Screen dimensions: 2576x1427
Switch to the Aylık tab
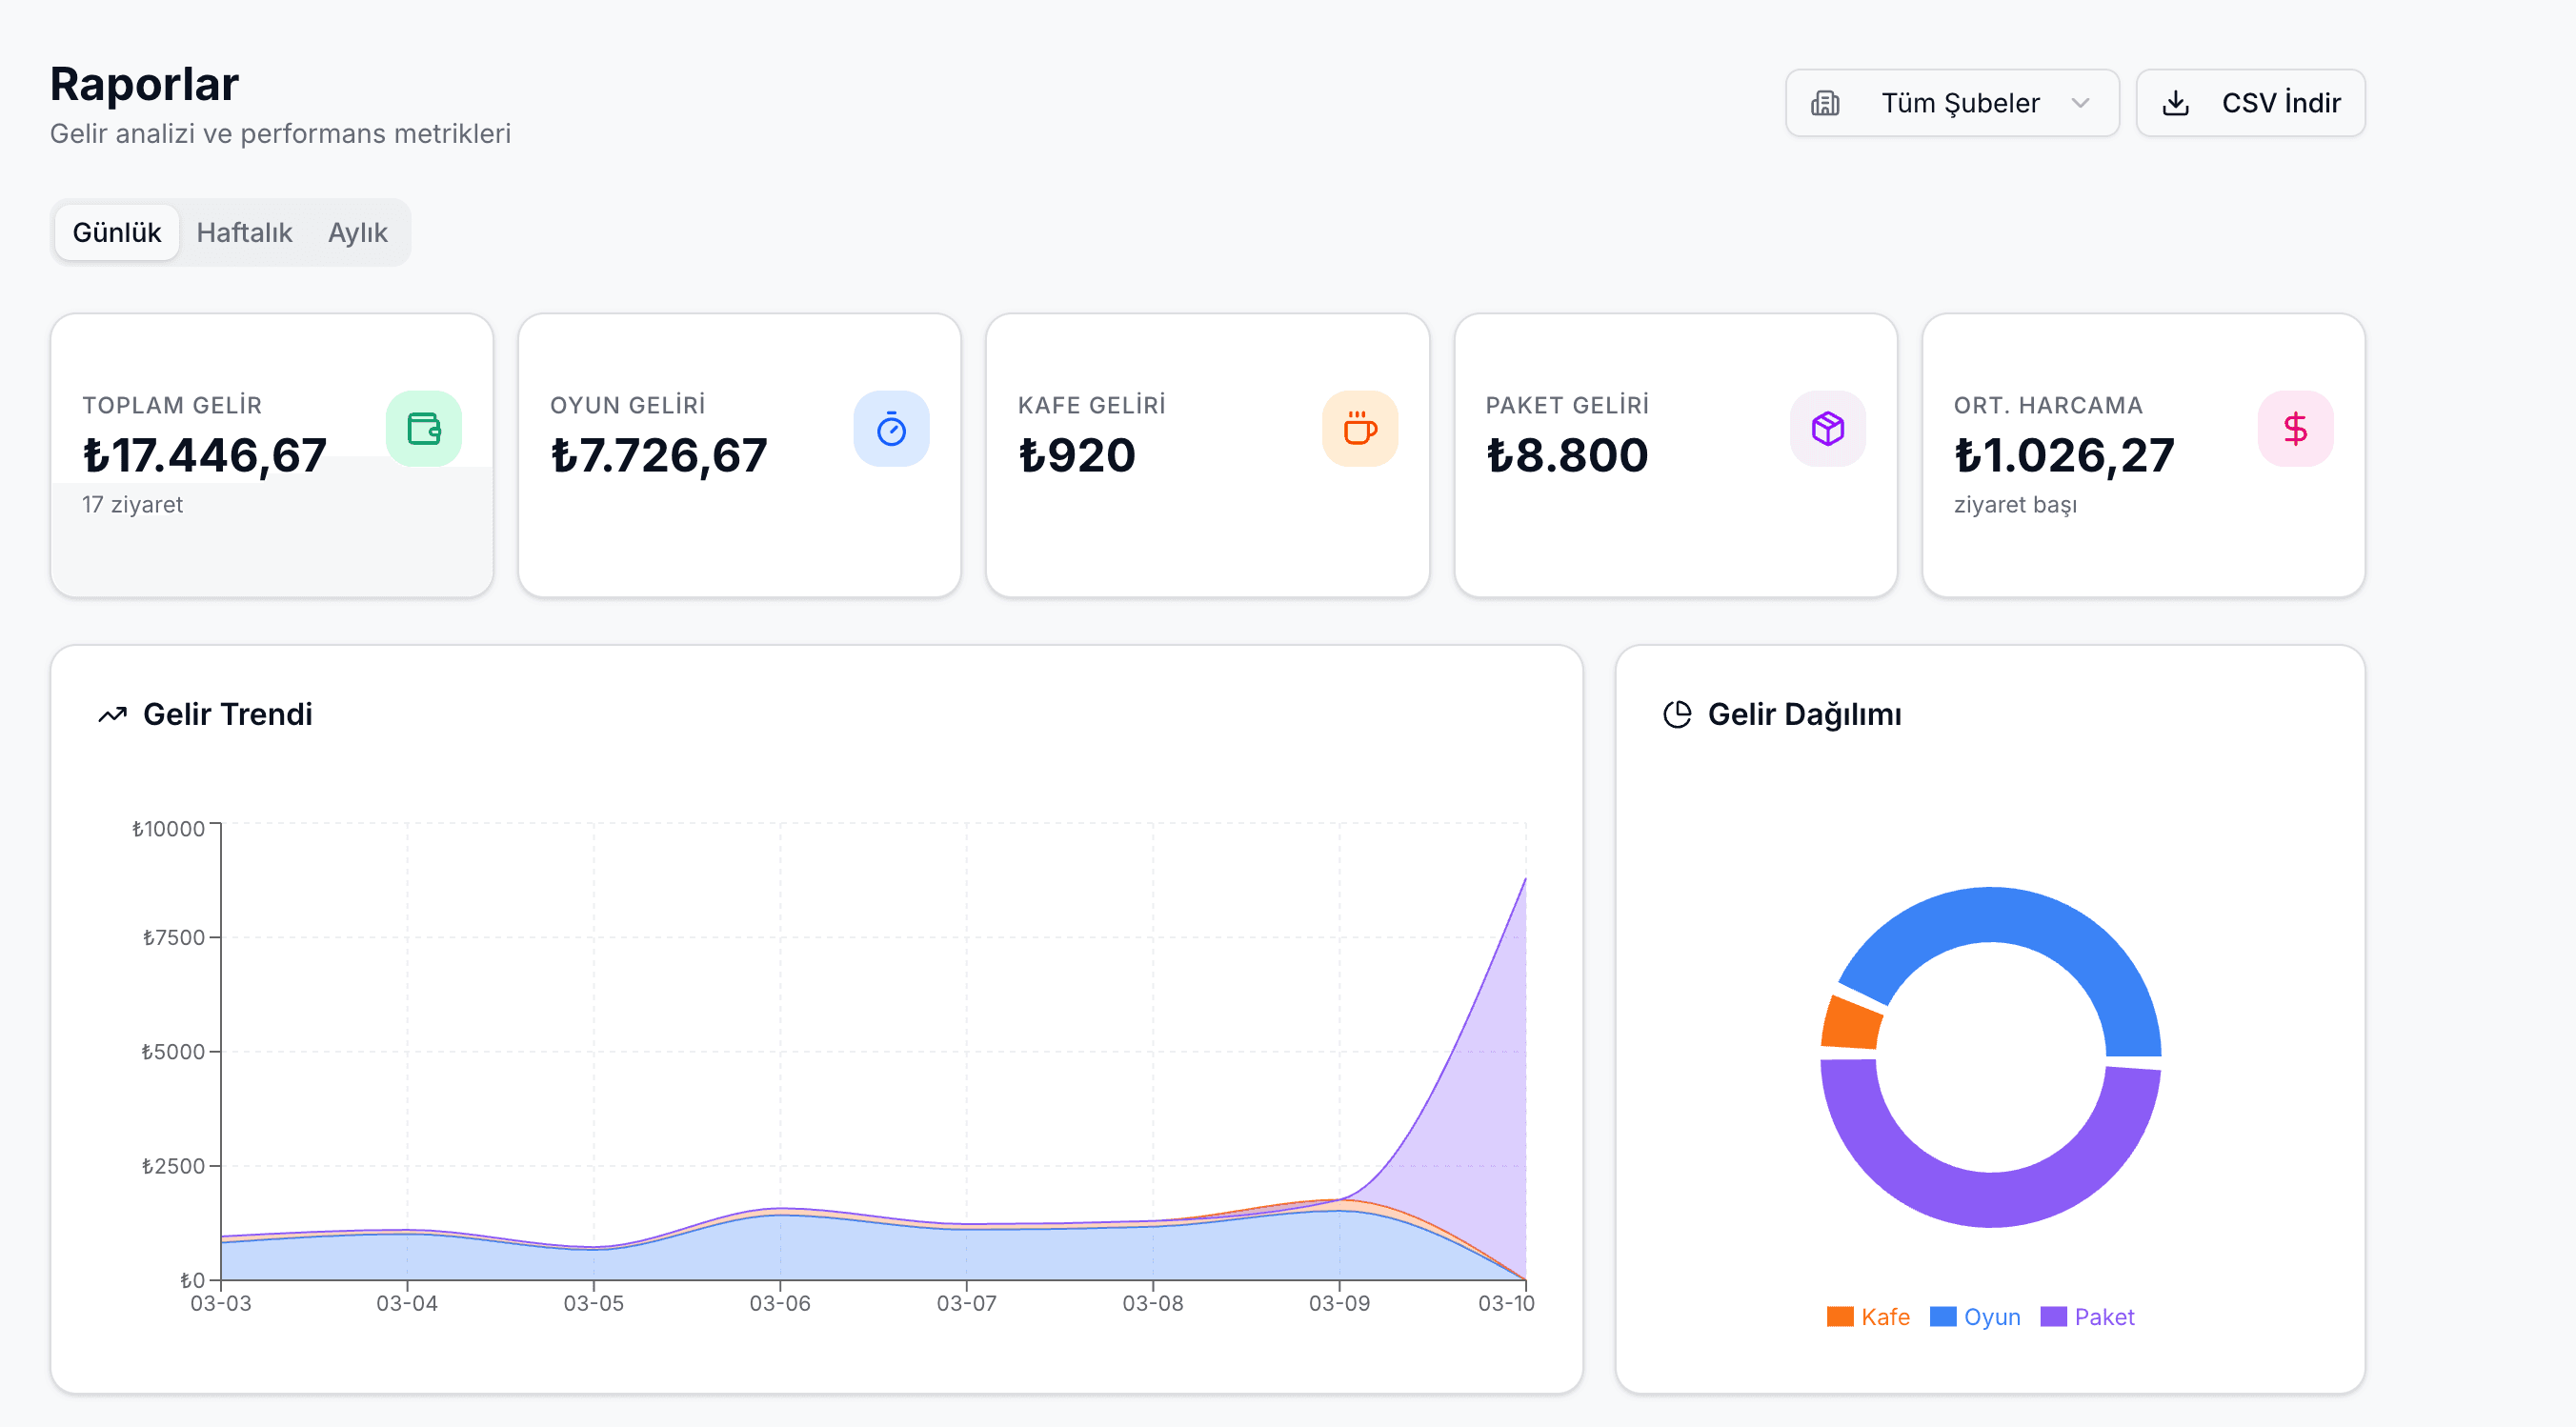[x=357, y=232]
